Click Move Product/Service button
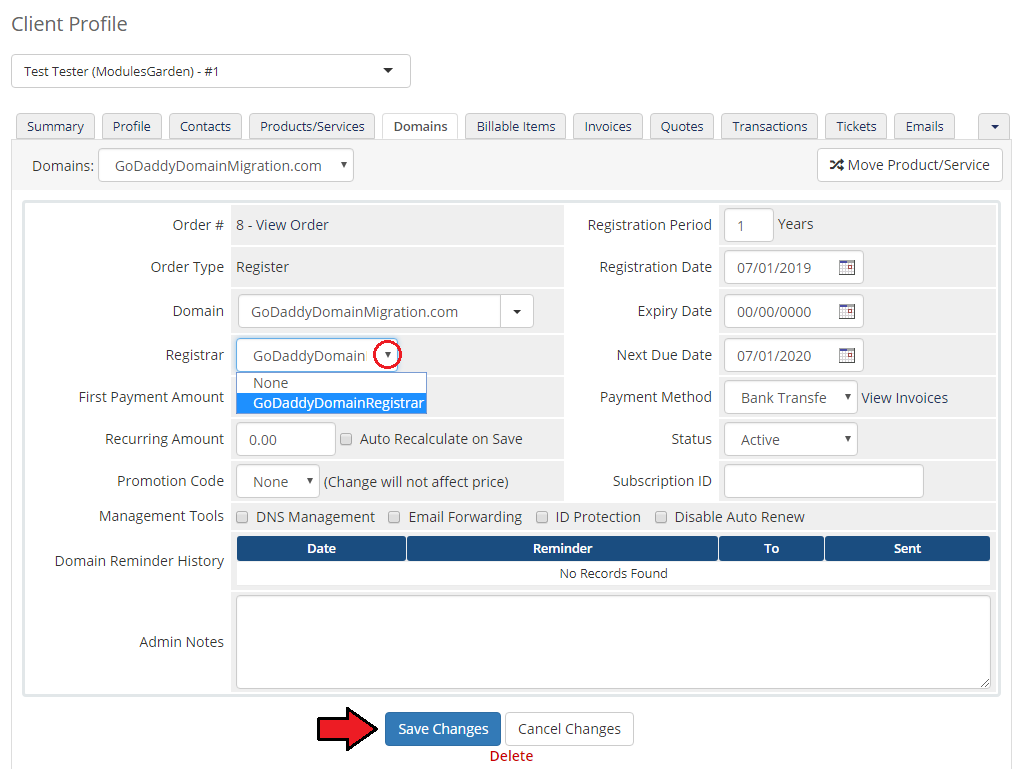1024x769 pixels. (909, 165)
